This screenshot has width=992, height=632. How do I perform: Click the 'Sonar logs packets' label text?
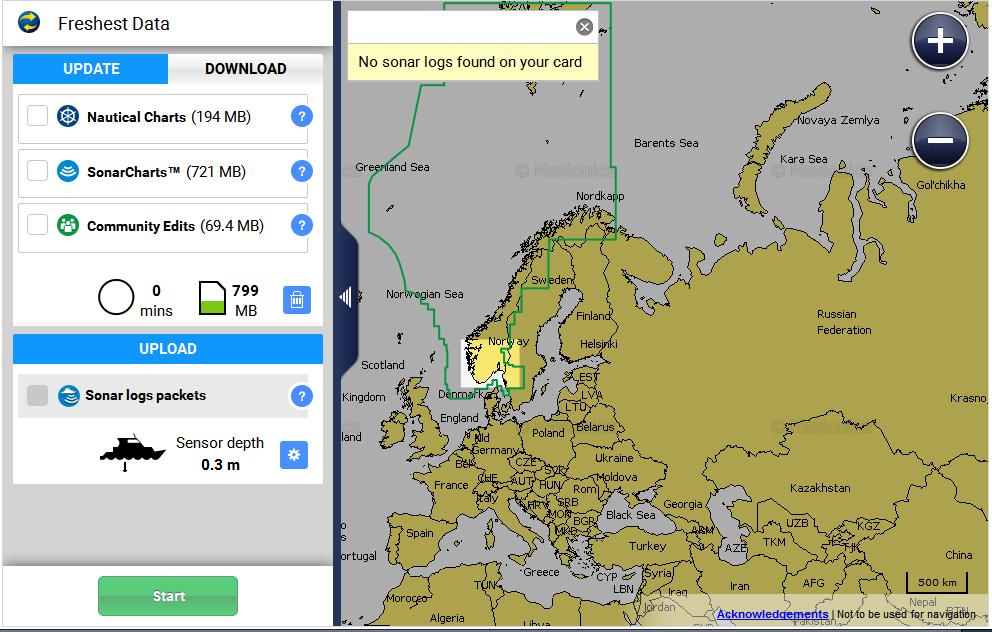(x=146, y=395)
